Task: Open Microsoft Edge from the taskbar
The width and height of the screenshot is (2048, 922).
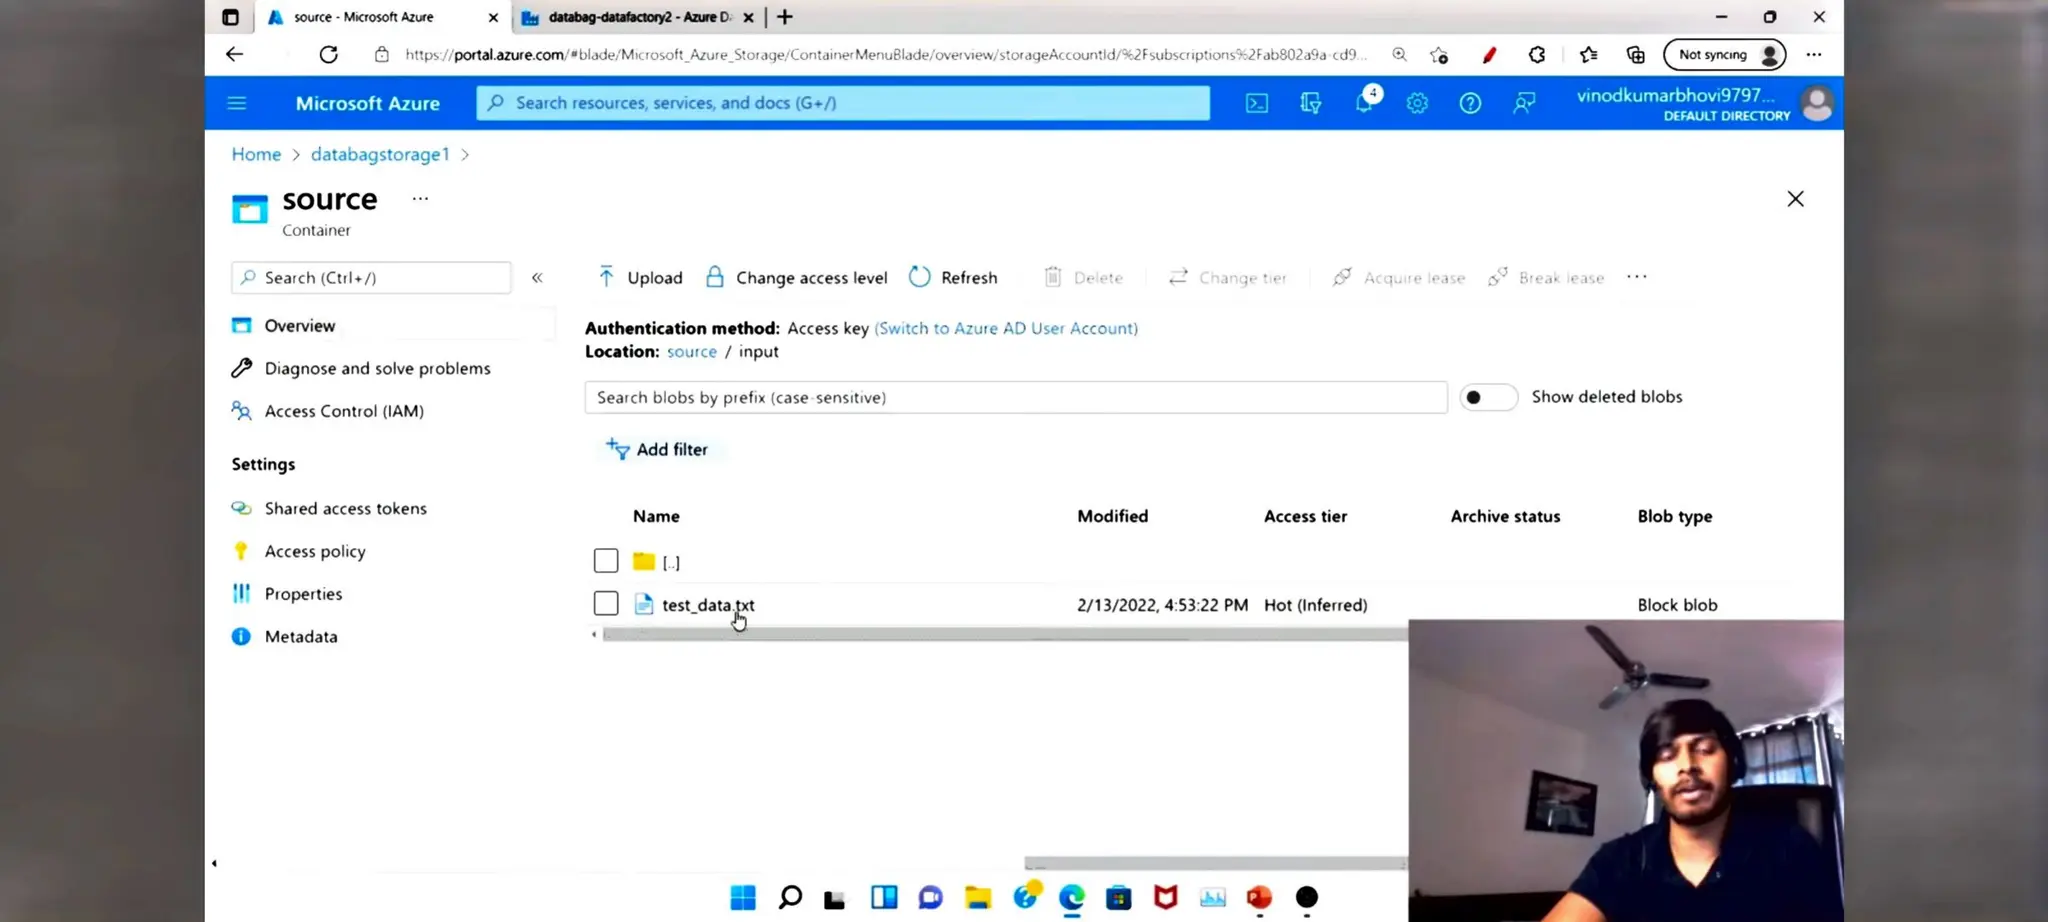Action: coord(1072,897)
